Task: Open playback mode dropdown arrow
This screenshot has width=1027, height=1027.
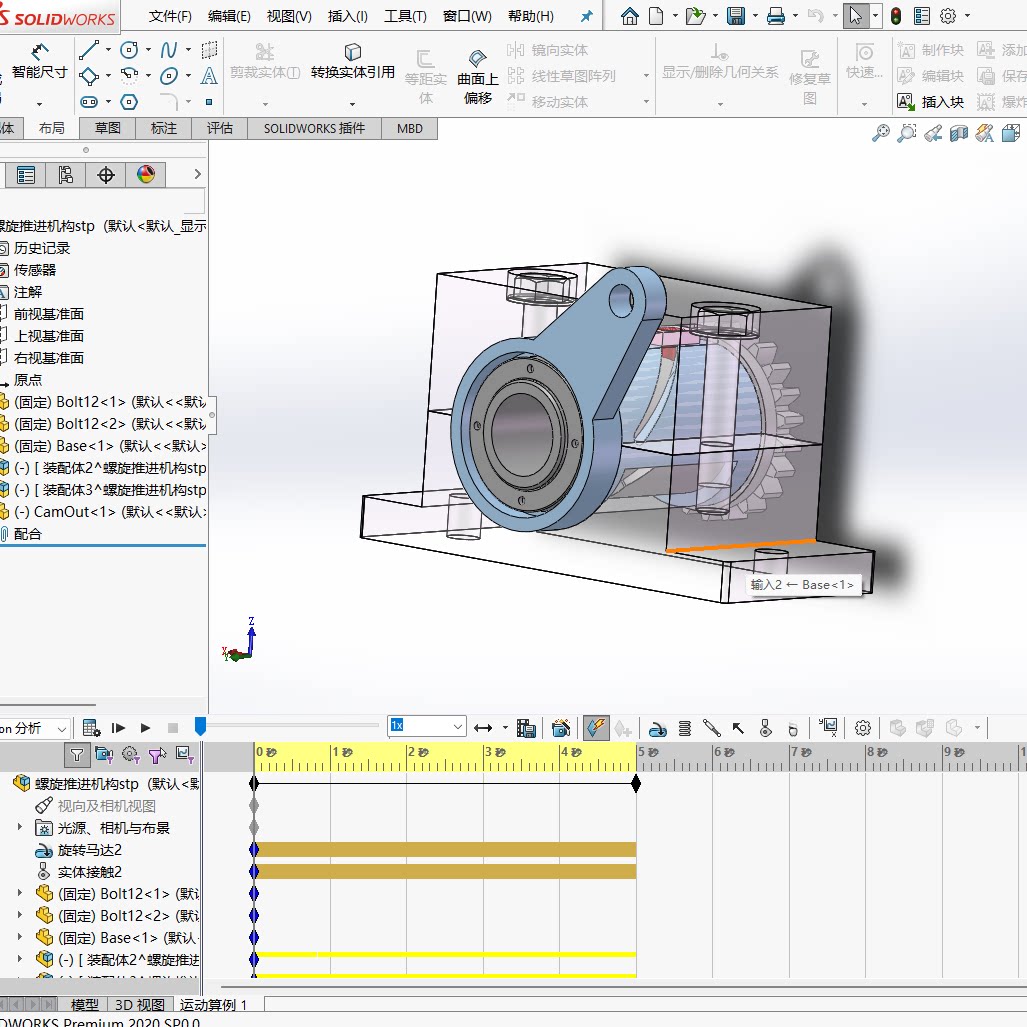Action: [x=505, y=728]
